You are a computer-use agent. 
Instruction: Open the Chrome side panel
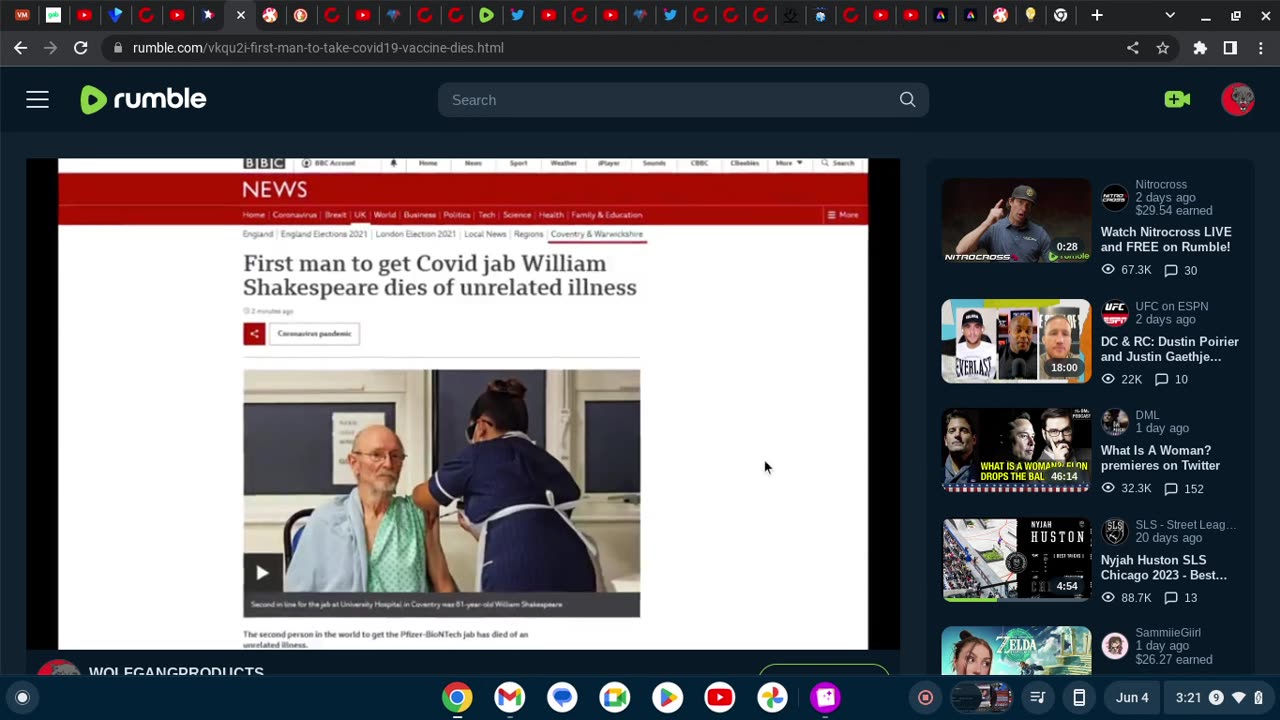pyautogui.click(x=1230, y=47)
